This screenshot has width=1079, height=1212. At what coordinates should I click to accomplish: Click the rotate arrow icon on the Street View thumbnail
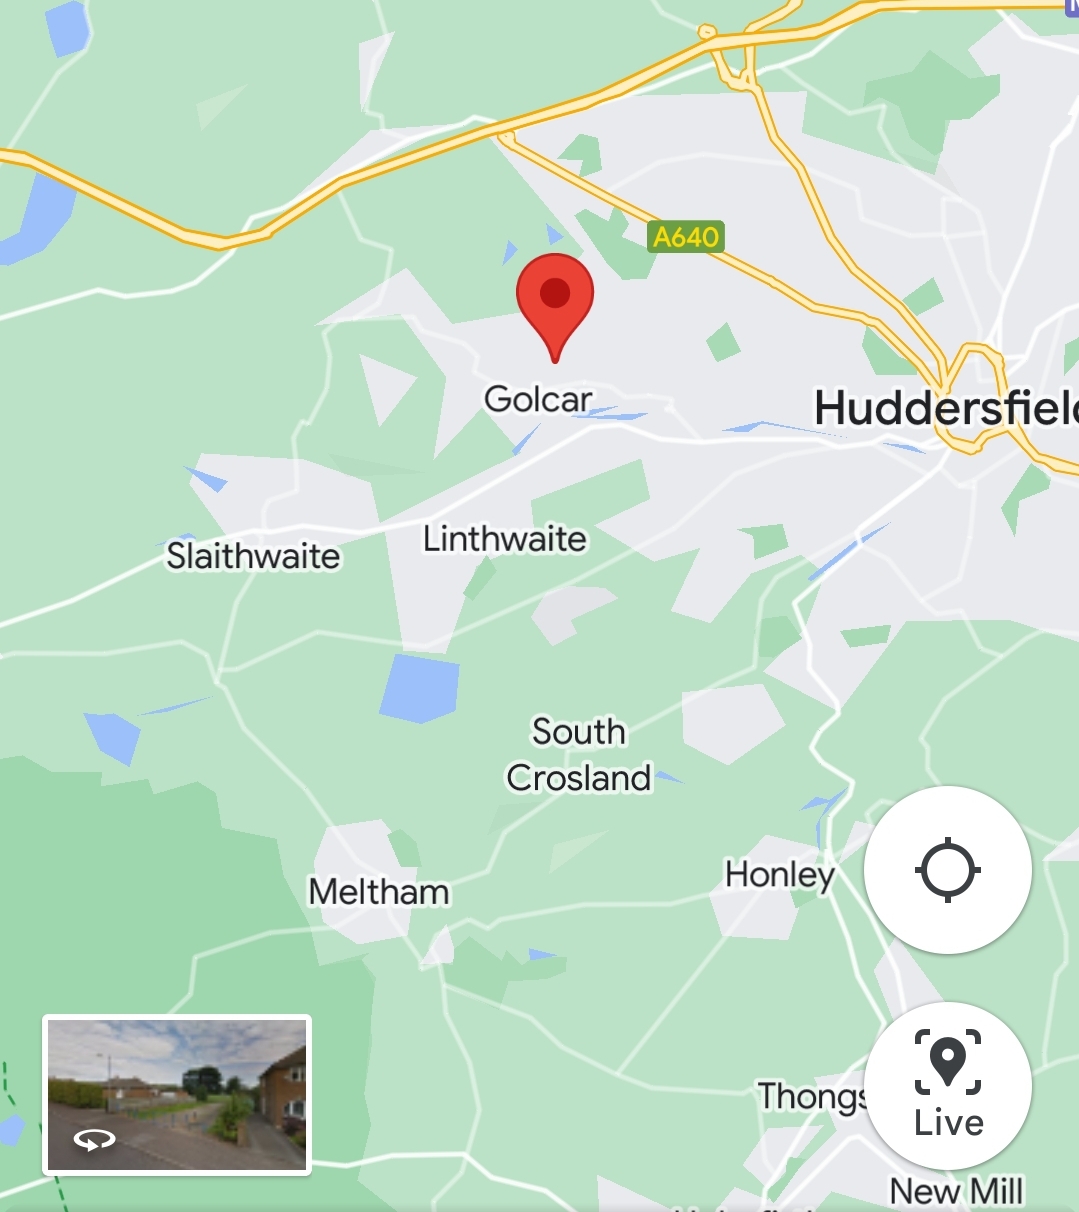tap(94, 1140)
